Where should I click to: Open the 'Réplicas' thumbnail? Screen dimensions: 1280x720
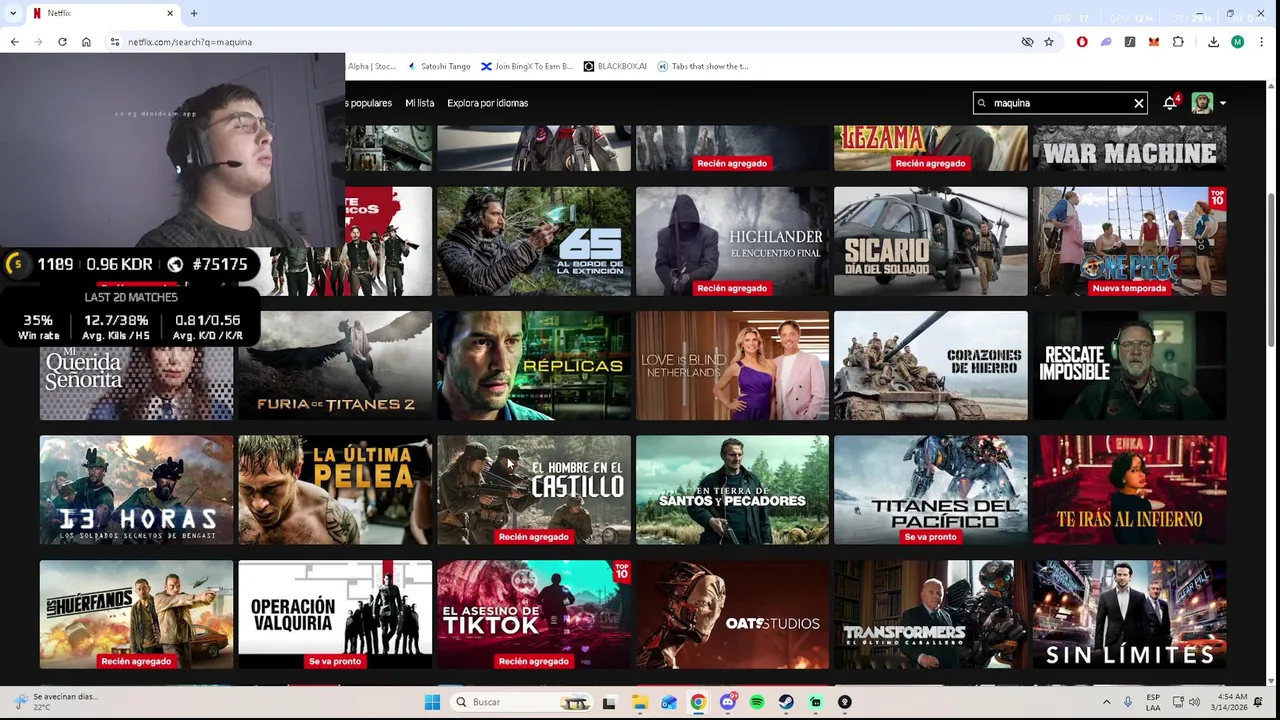534,365
